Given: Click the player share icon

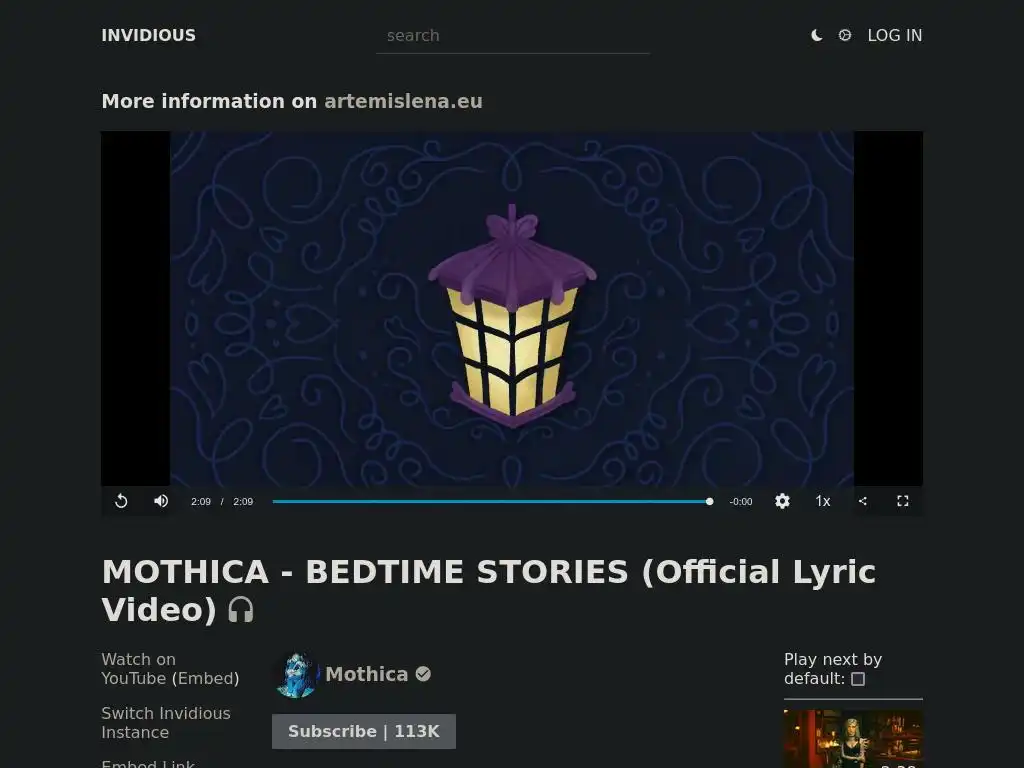Looking at the screenshot, I should click(863, 501).
